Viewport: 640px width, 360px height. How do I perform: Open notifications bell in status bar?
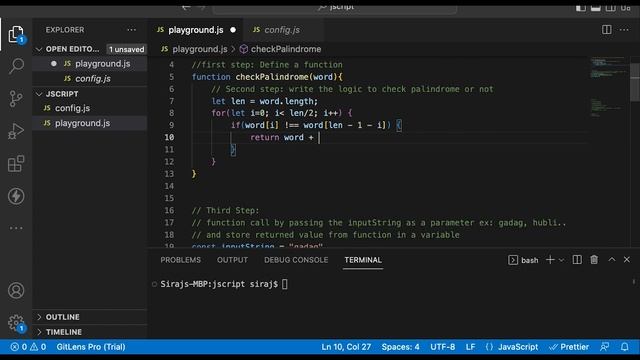624,347
